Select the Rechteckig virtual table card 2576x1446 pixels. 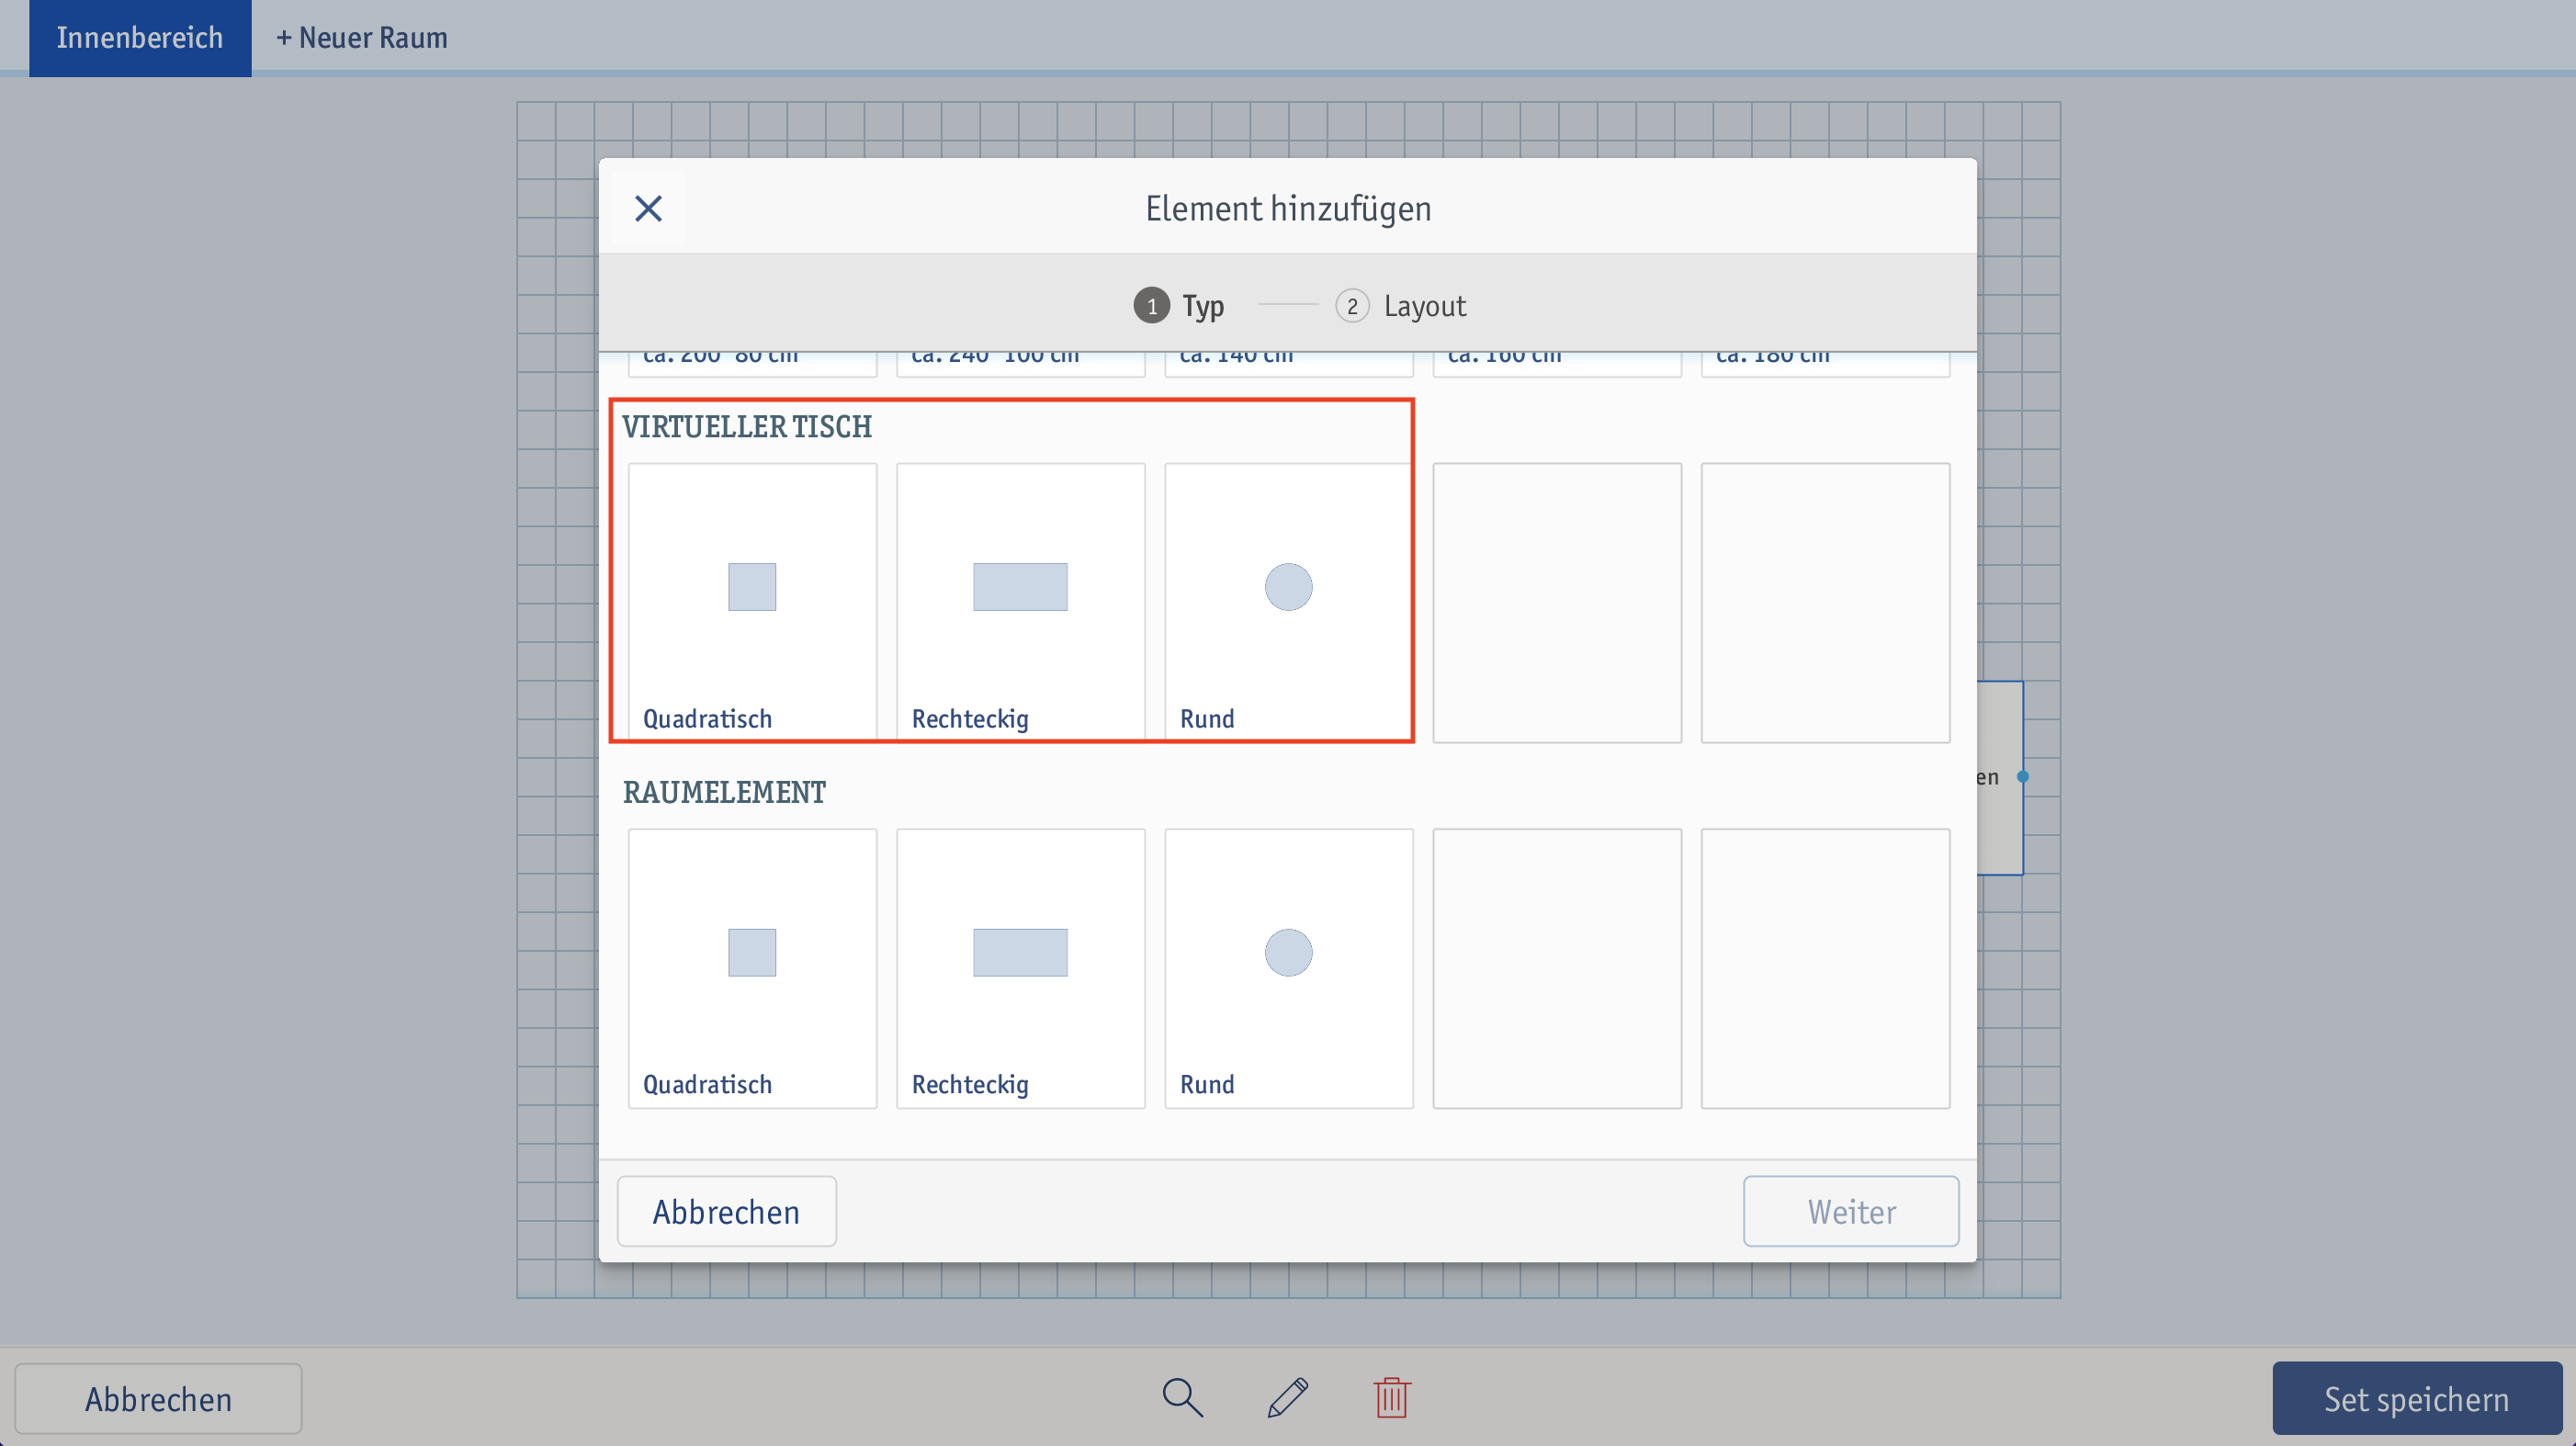coord(1020,602)
